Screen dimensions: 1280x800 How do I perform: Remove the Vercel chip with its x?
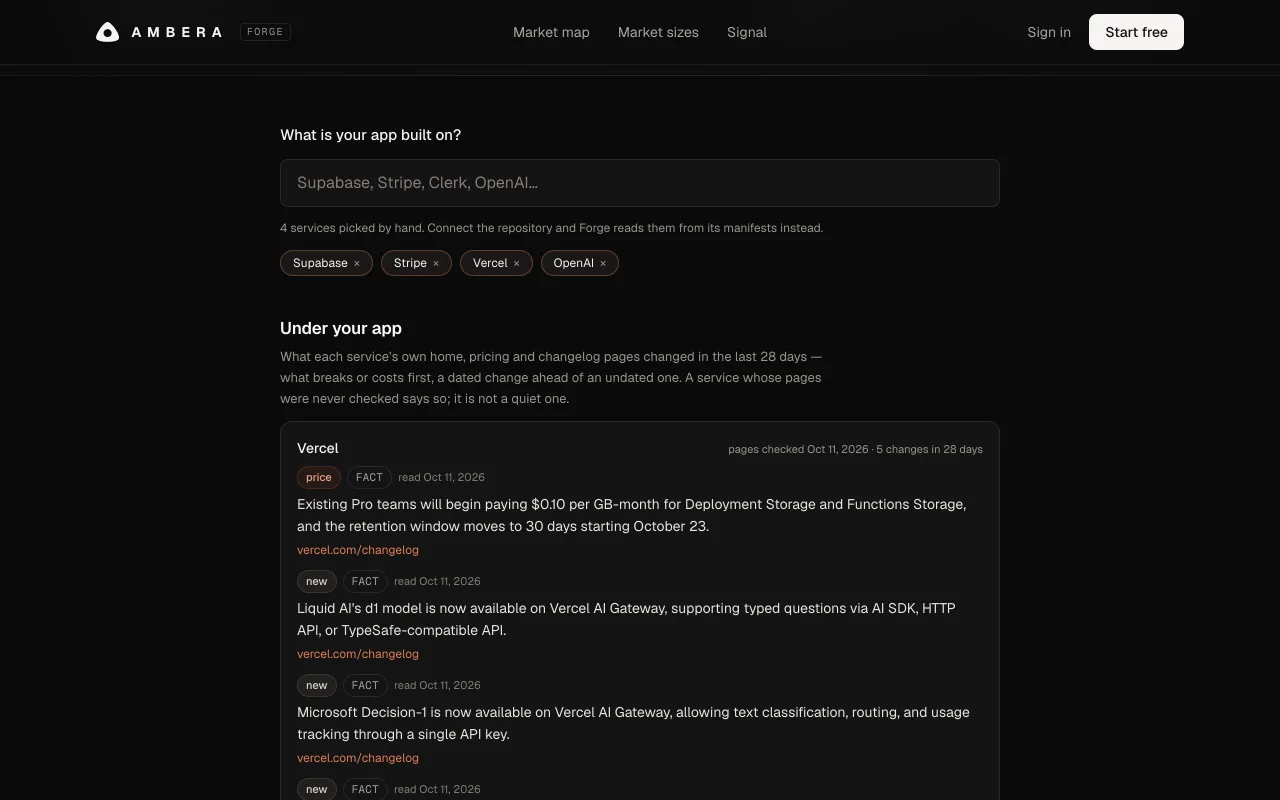517,263
